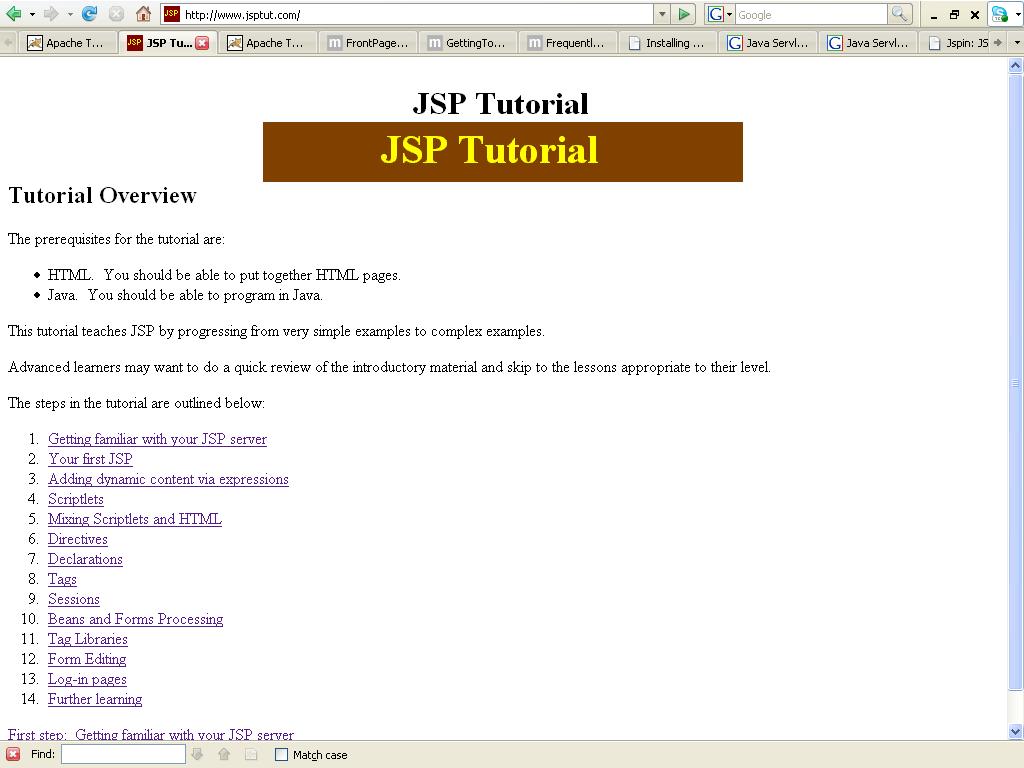Open 'Beans and Forms Processing' link
Viewport: 1024px width, 768px height.
(135, 619)
